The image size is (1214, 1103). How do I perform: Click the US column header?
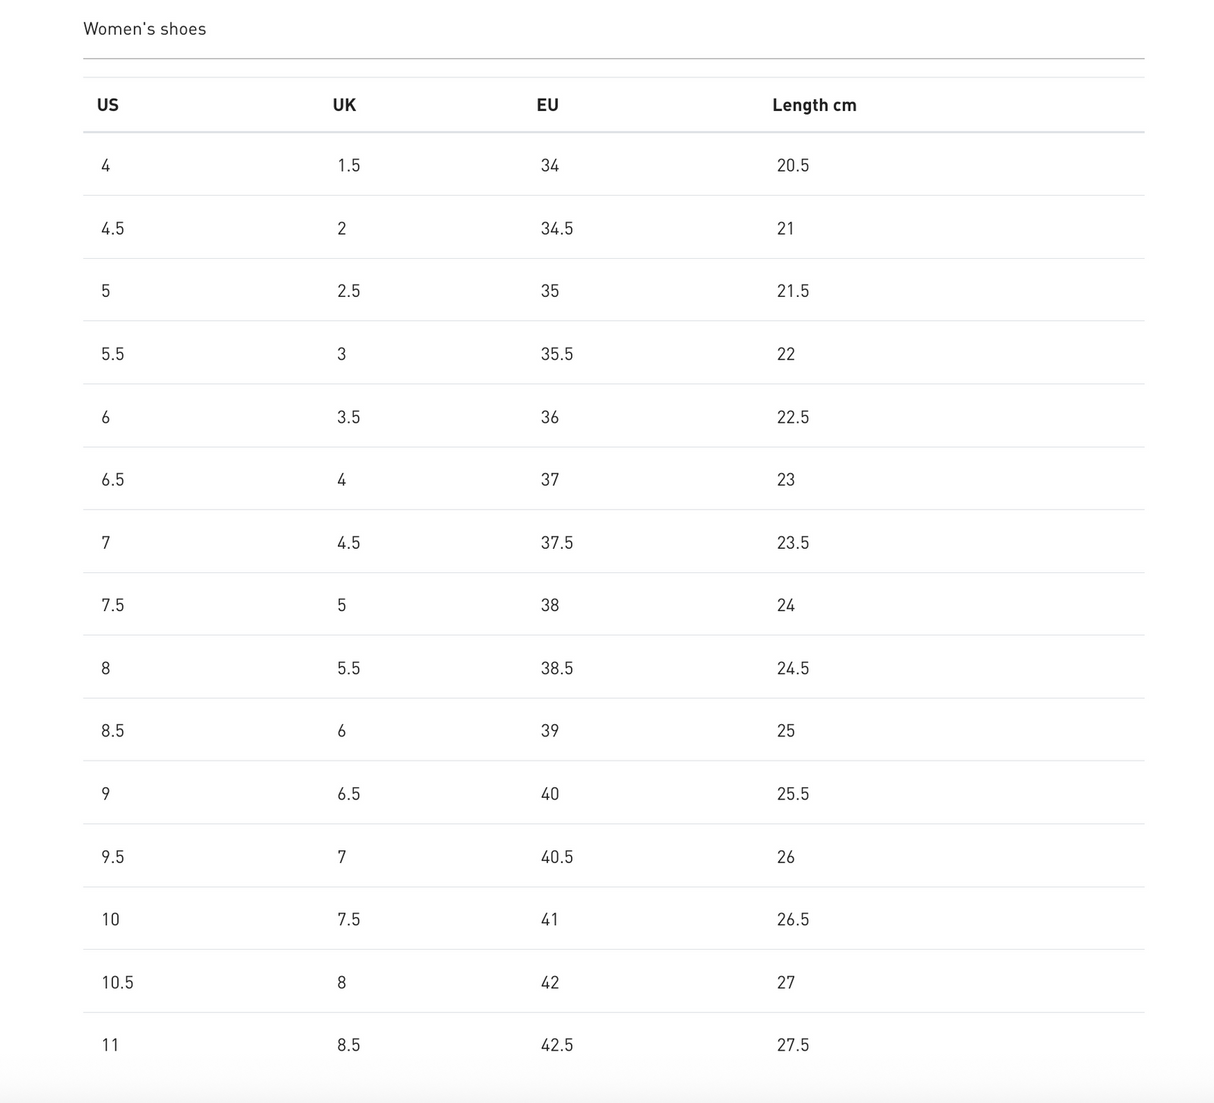tap(108, 105)
